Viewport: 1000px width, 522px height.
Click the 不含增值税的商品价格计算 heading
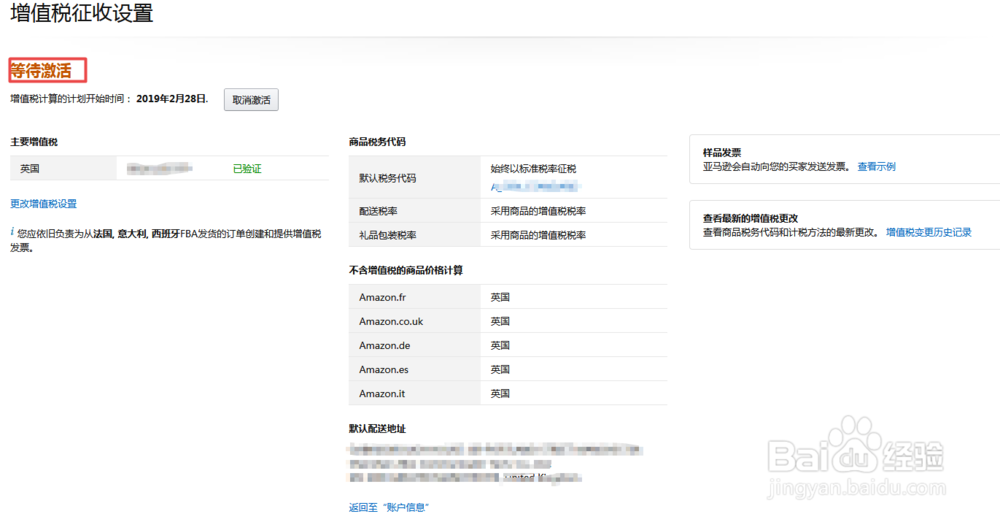[x=406, y=270]
